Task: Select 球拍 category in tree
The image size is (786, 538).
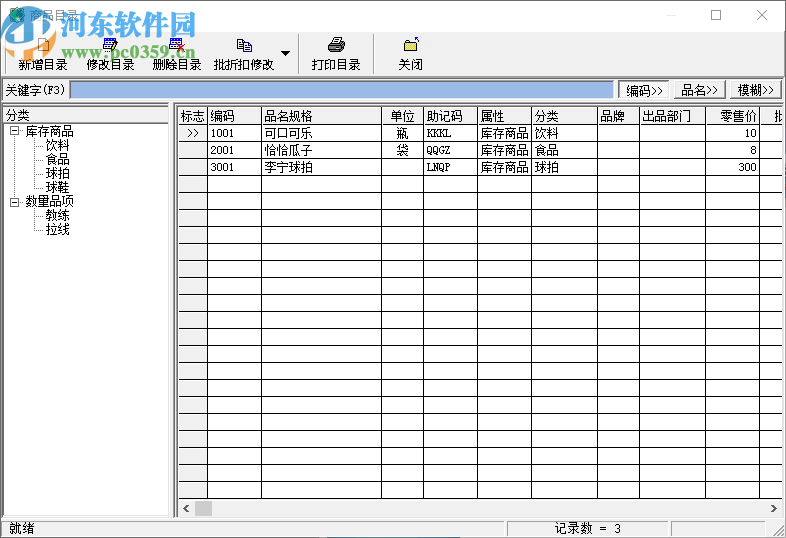Action: (x=57, y=173)
